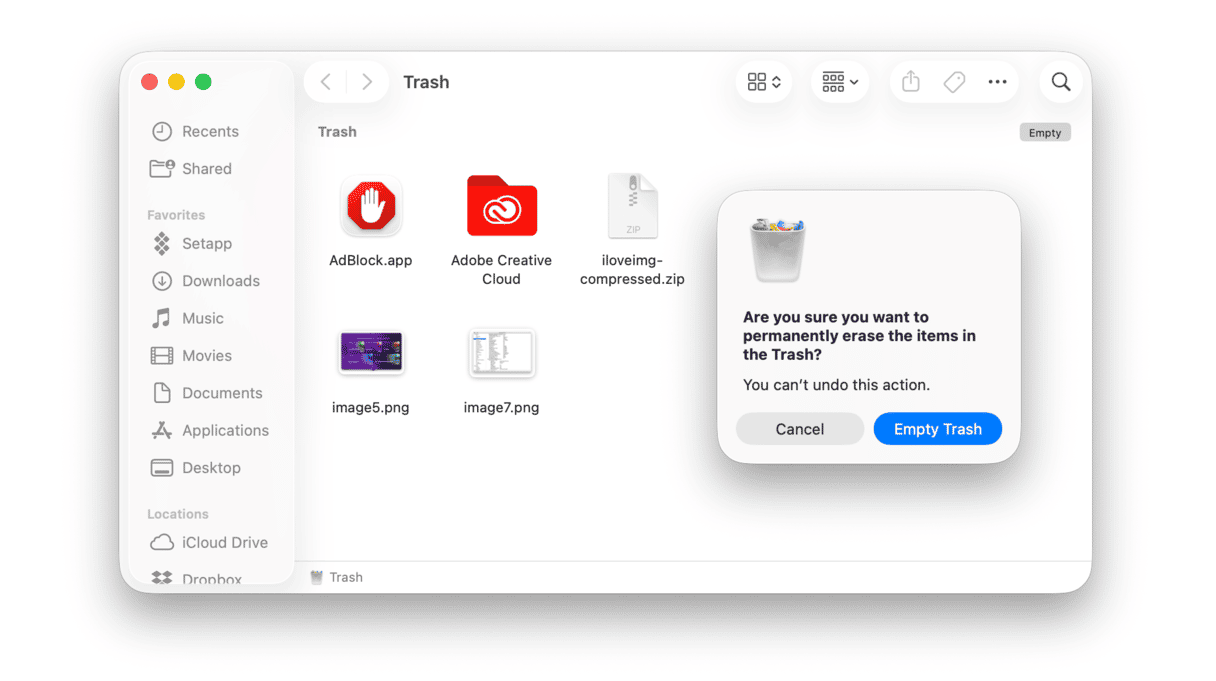Cancel the empty trash dialog
The image size is (1216, 681).
tap(799, 428)
